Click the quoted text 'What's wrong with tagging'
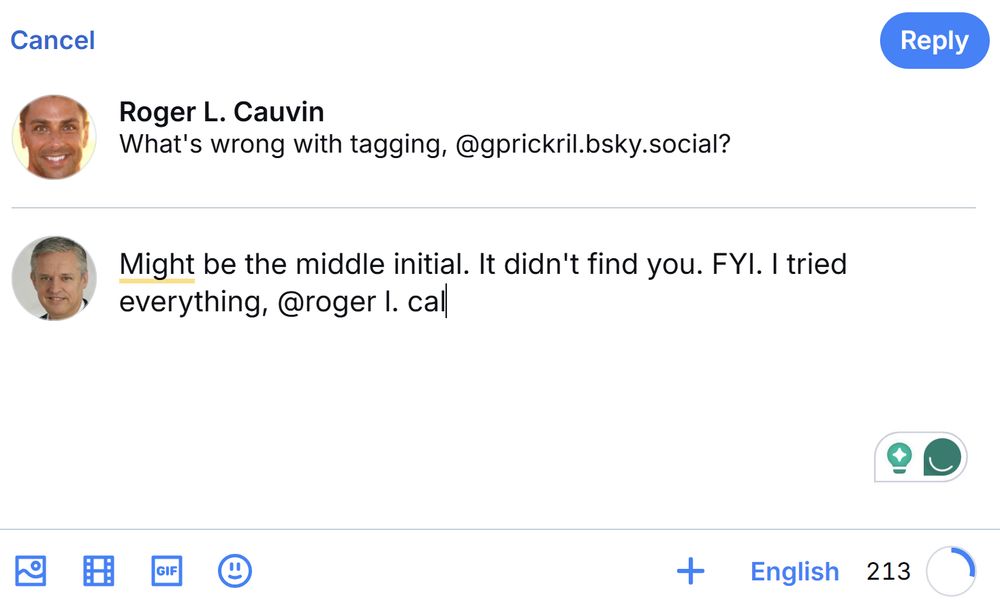This screenshot has width=1000, height=607. [x=280, y=144]
